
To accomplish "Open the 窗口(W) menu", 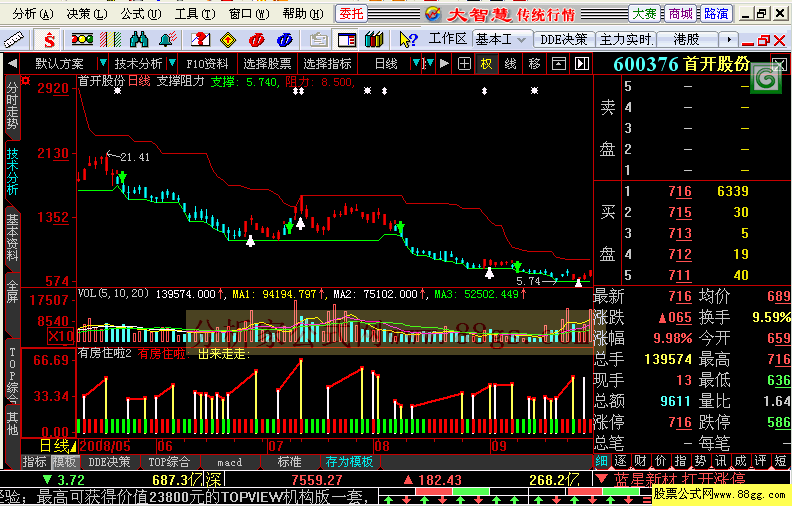I will (x=249, y=14).
